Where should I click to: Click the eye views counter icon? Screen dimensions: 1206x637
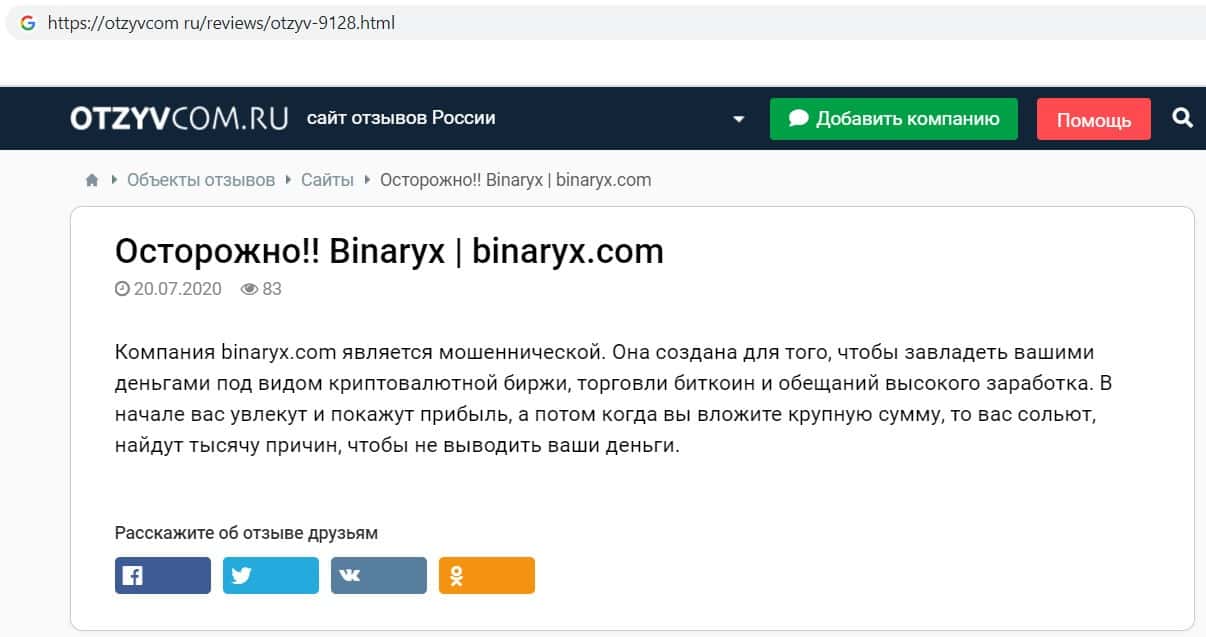tap(249, 289)
